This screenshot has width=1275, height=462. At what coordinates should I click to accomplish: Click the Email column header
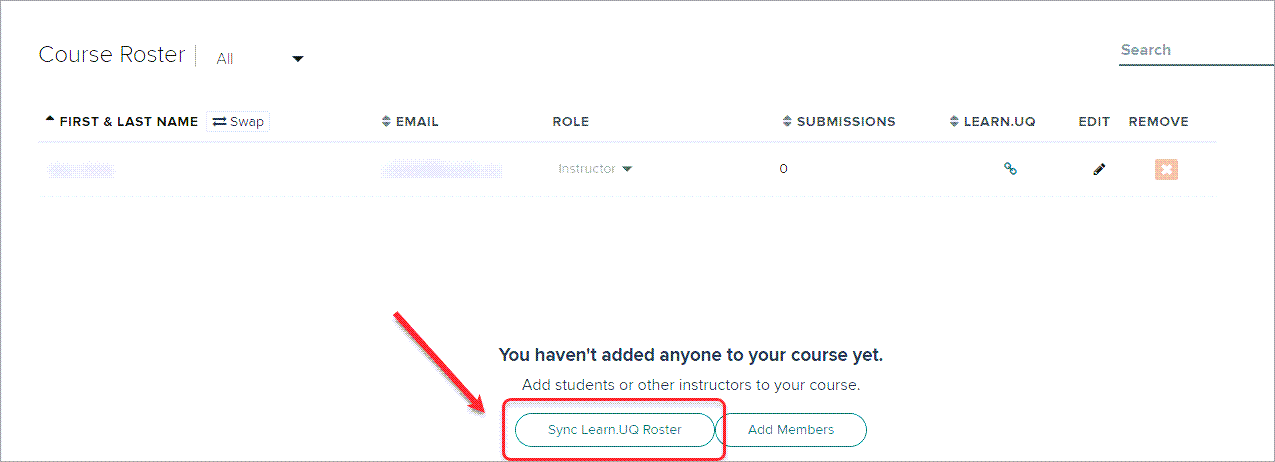click(417, 122)
